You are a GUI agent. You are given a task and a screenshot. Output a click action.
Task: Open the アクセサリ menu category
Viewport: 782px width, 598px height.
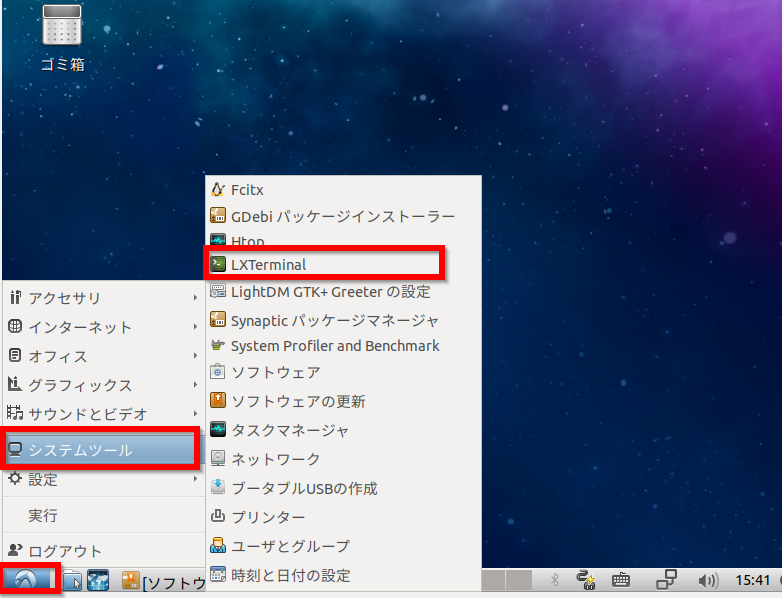pos(104,298)
